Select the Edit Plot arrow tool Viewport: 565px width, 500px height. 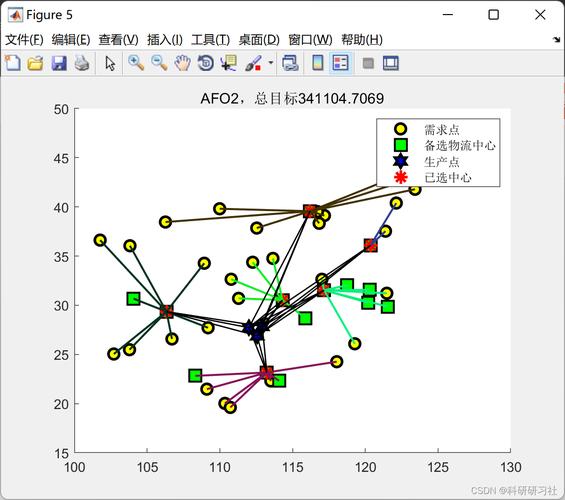click(x=110, y=63)
